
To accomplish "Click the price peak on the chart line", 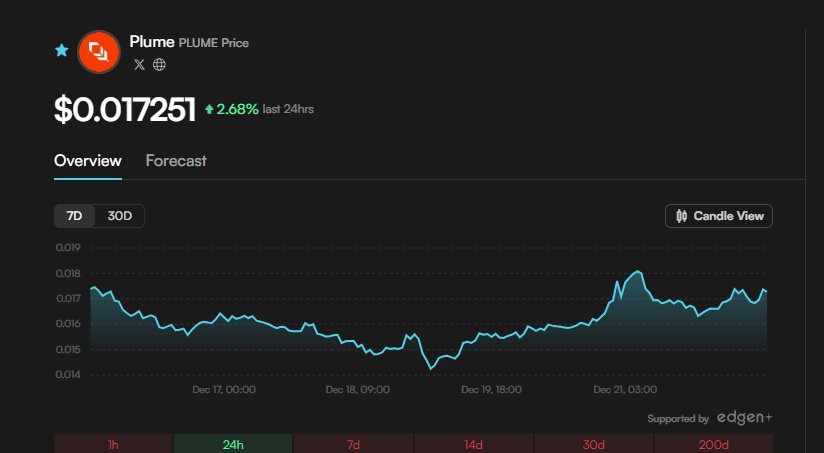I will point(637,271).
